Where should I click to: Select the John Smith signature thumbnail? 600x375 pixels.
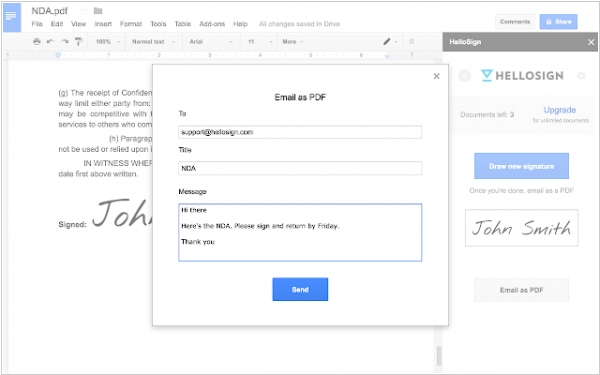click(x=522, y=228)
